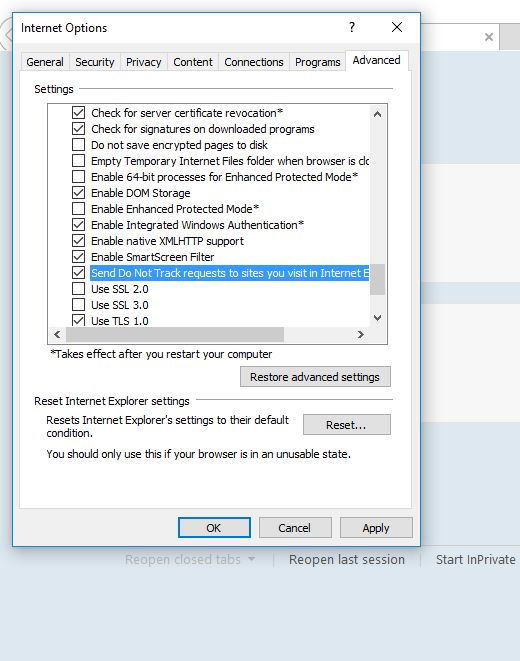520x661 pixels.
Task: Open the Privacy tab
Action: (144, 62)
